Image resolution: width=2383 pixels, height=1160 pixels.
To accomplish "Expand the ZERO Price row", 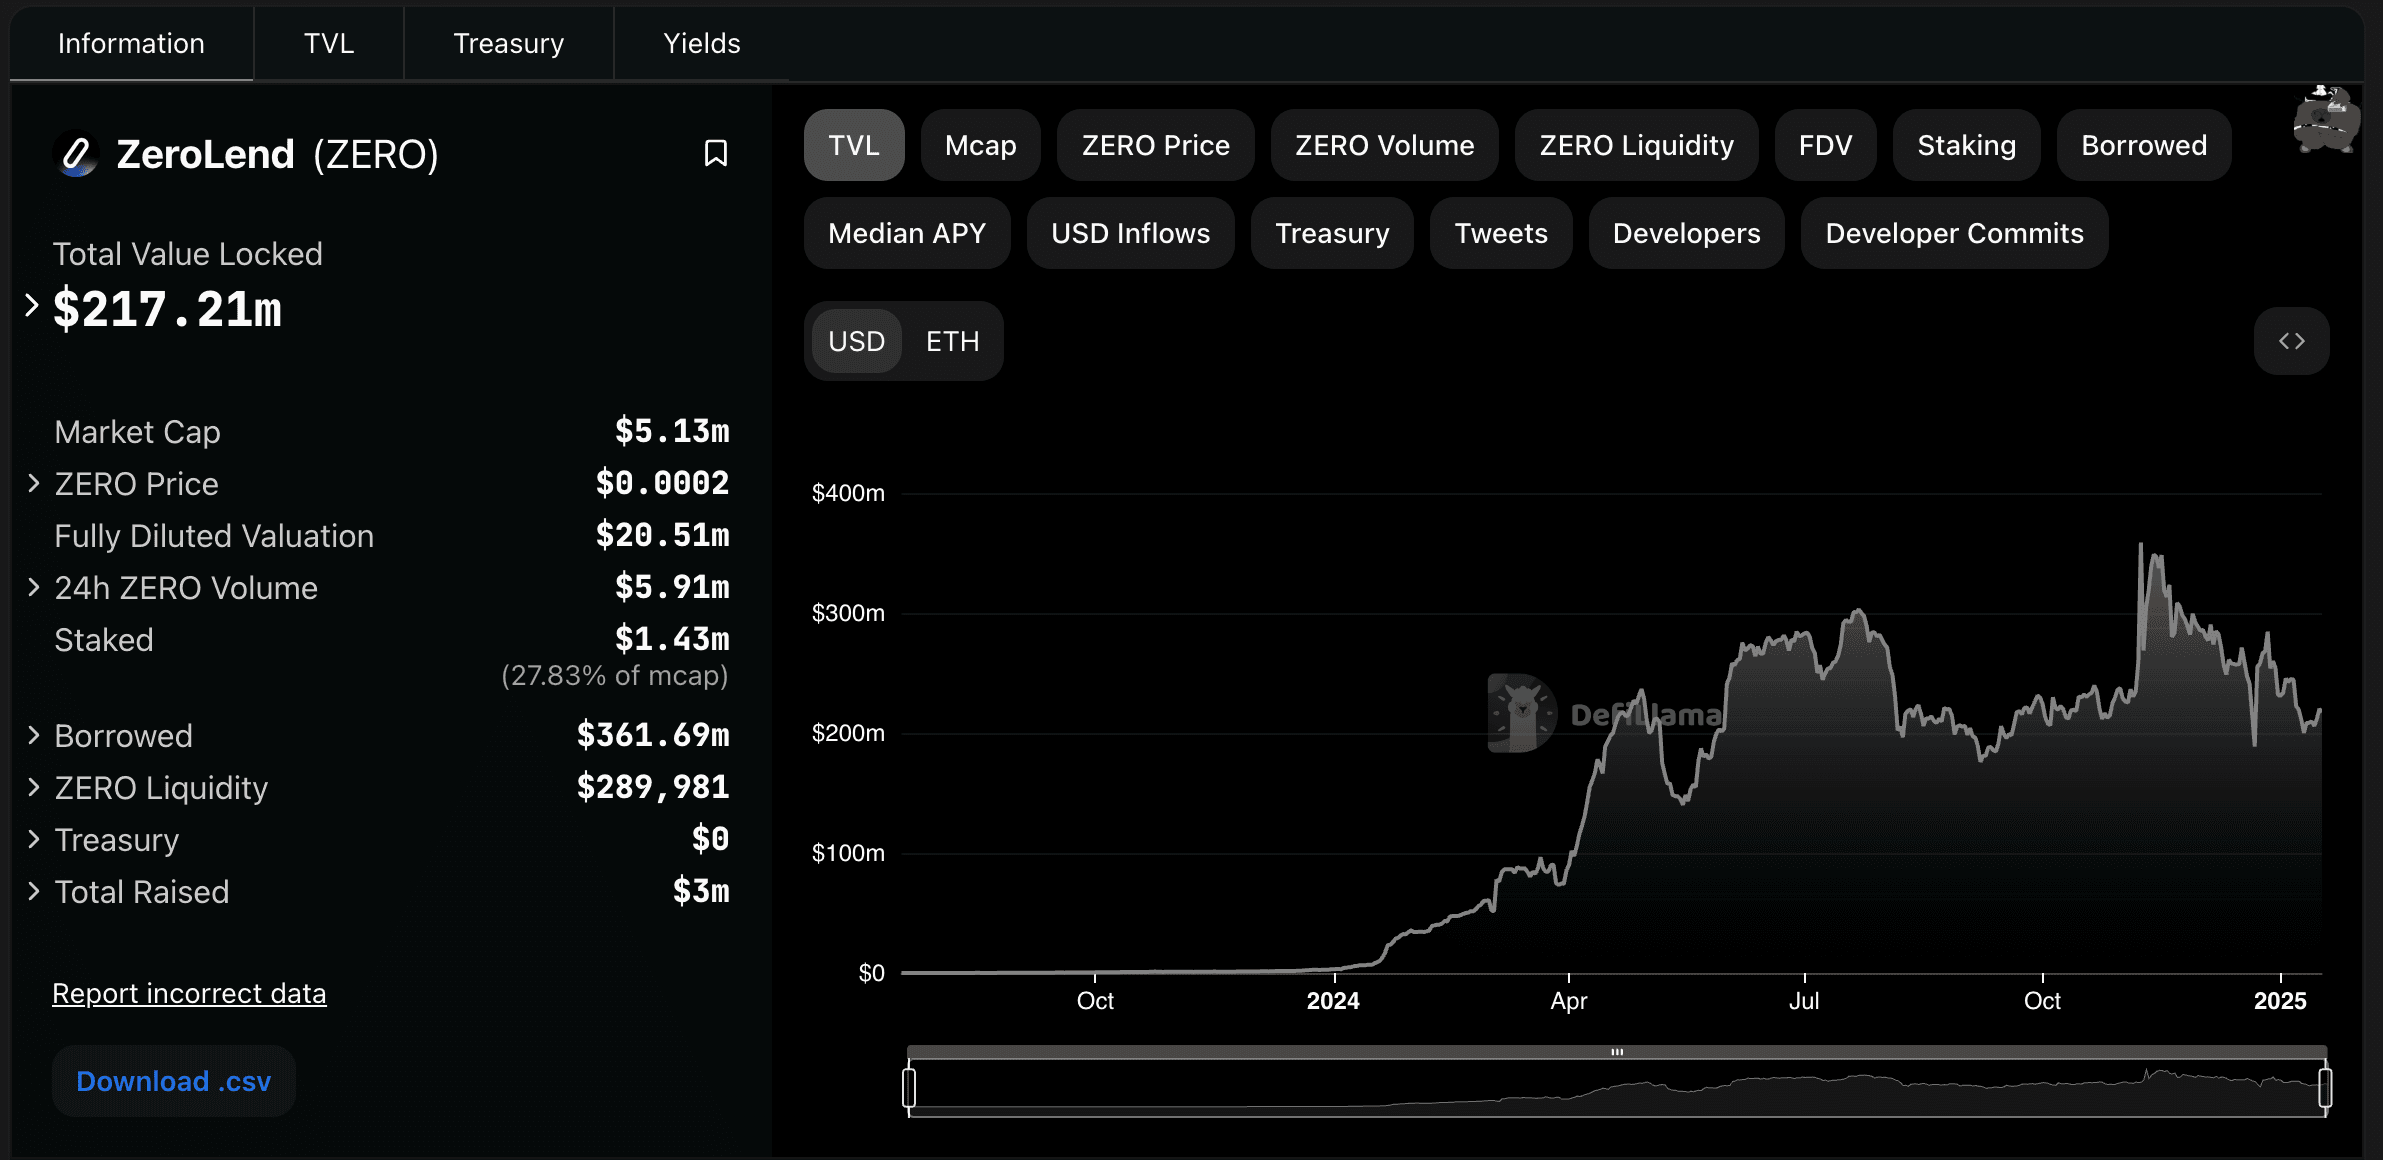I will pyautogui.click(x=34, y=484).
